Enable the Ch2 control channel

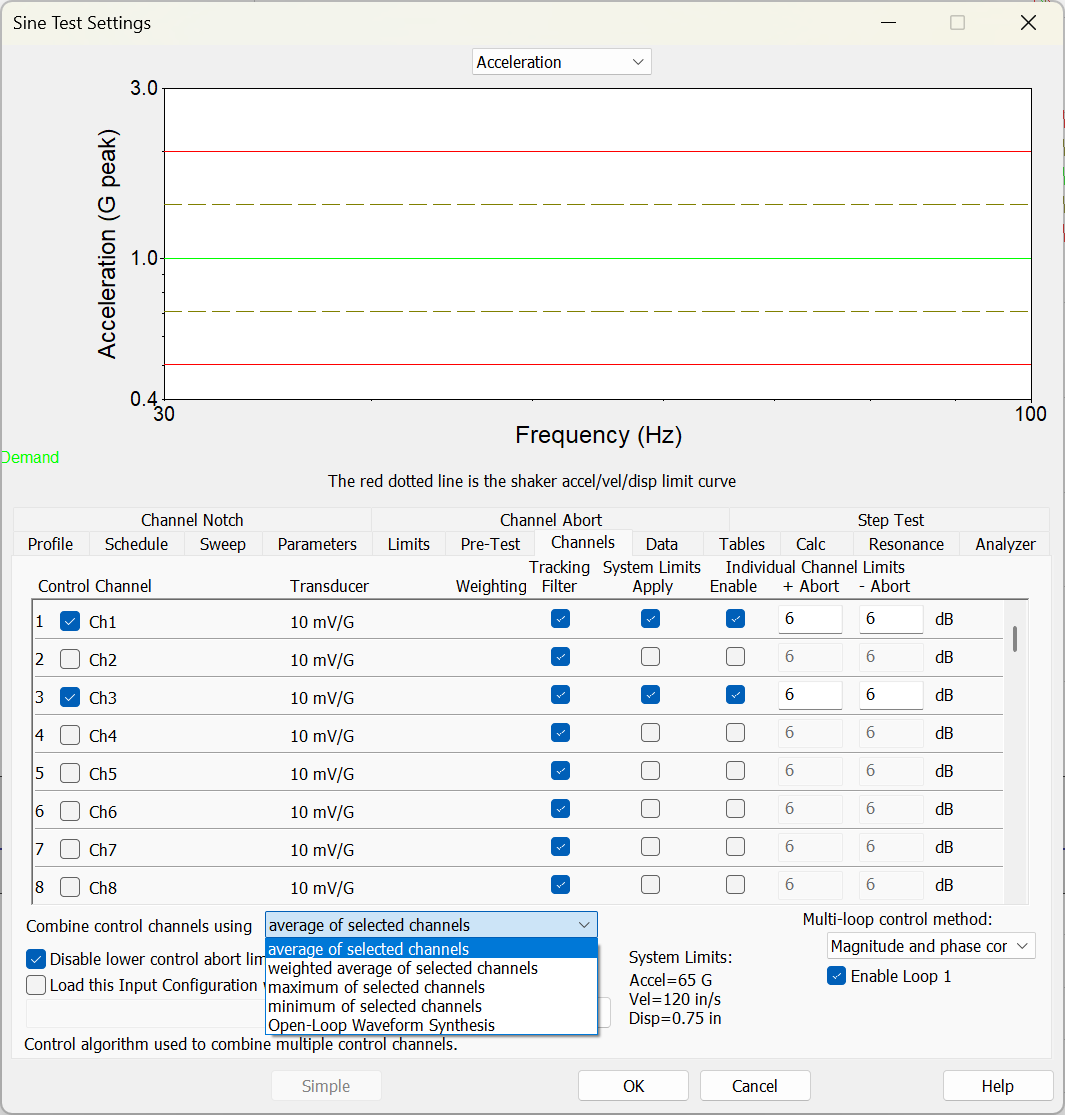[69, 657]
